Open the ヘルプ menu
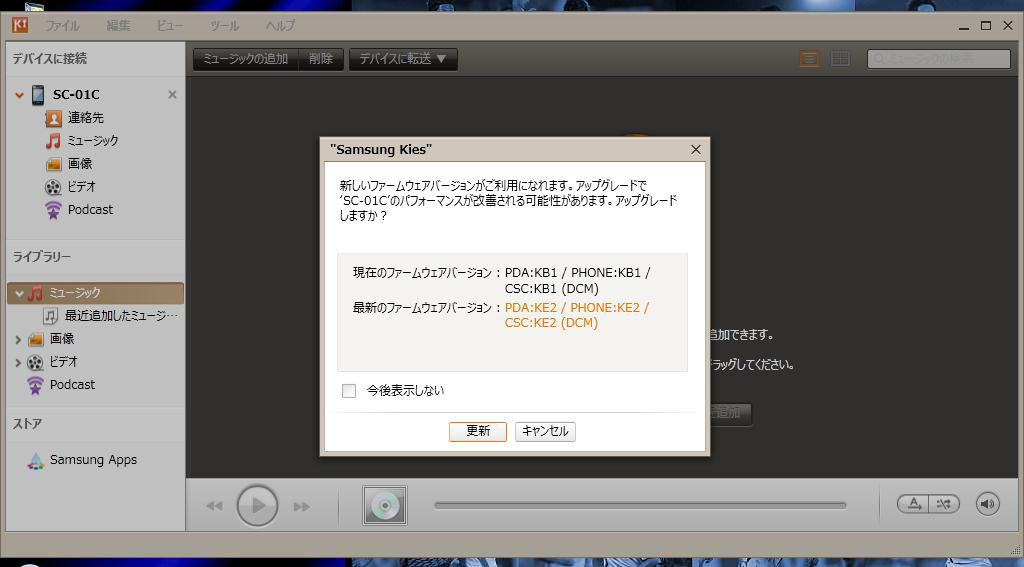Image resolution: width=1024 pixels, height=567 pixels. coord(280,25)
